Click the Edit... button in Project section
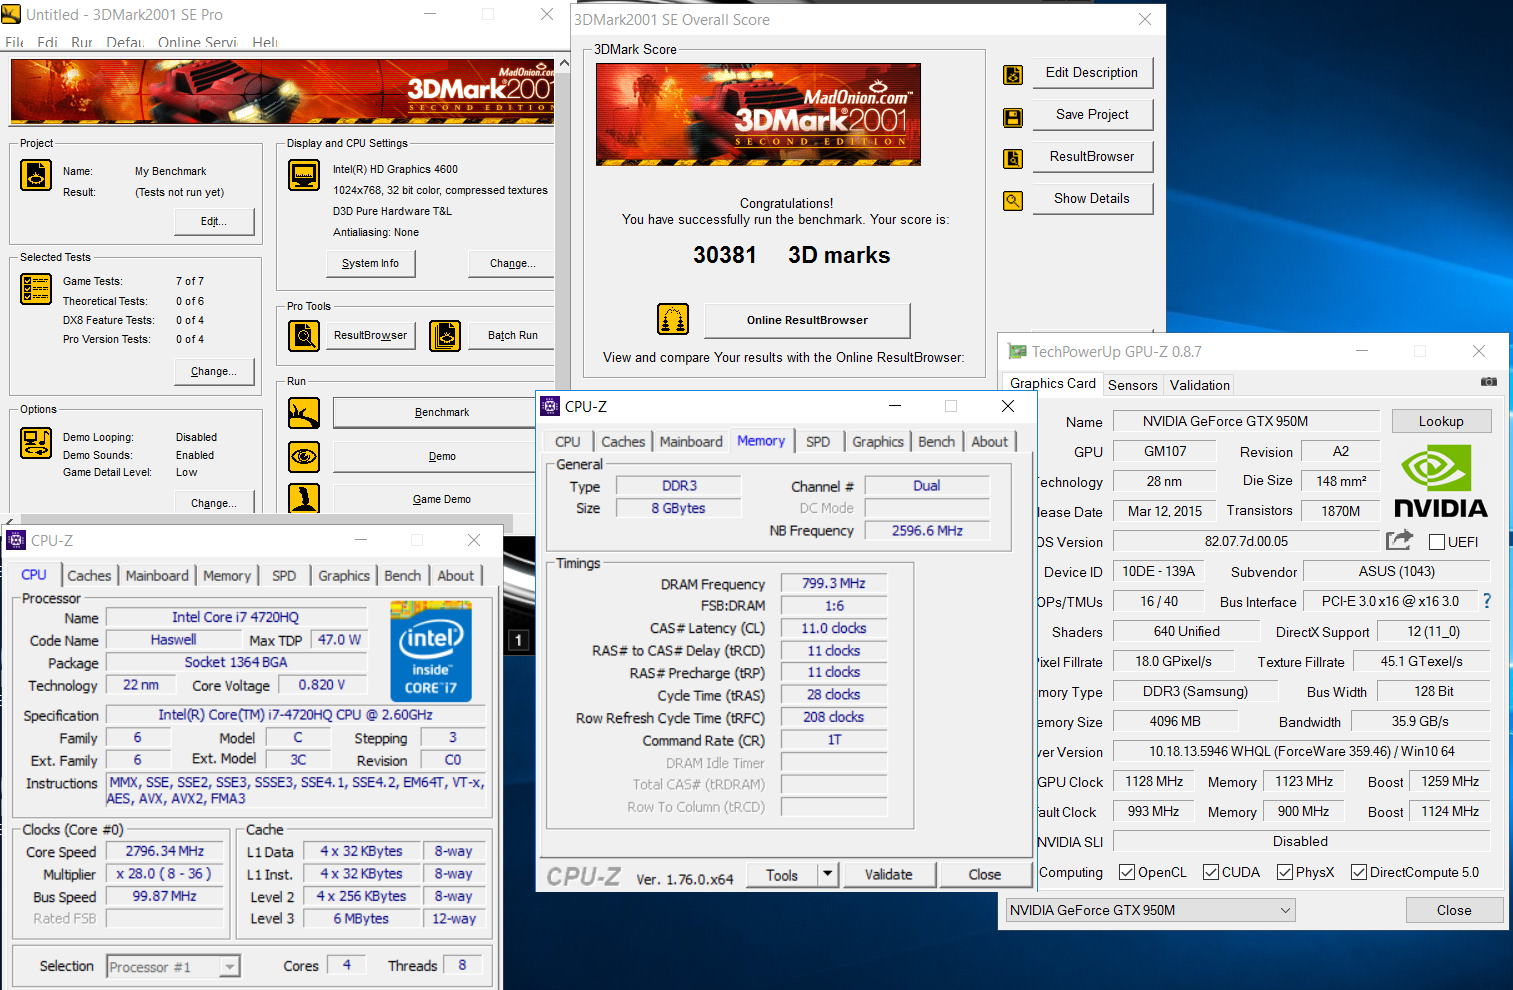Viewport: 1513px width, 990px height. [214, 221]
